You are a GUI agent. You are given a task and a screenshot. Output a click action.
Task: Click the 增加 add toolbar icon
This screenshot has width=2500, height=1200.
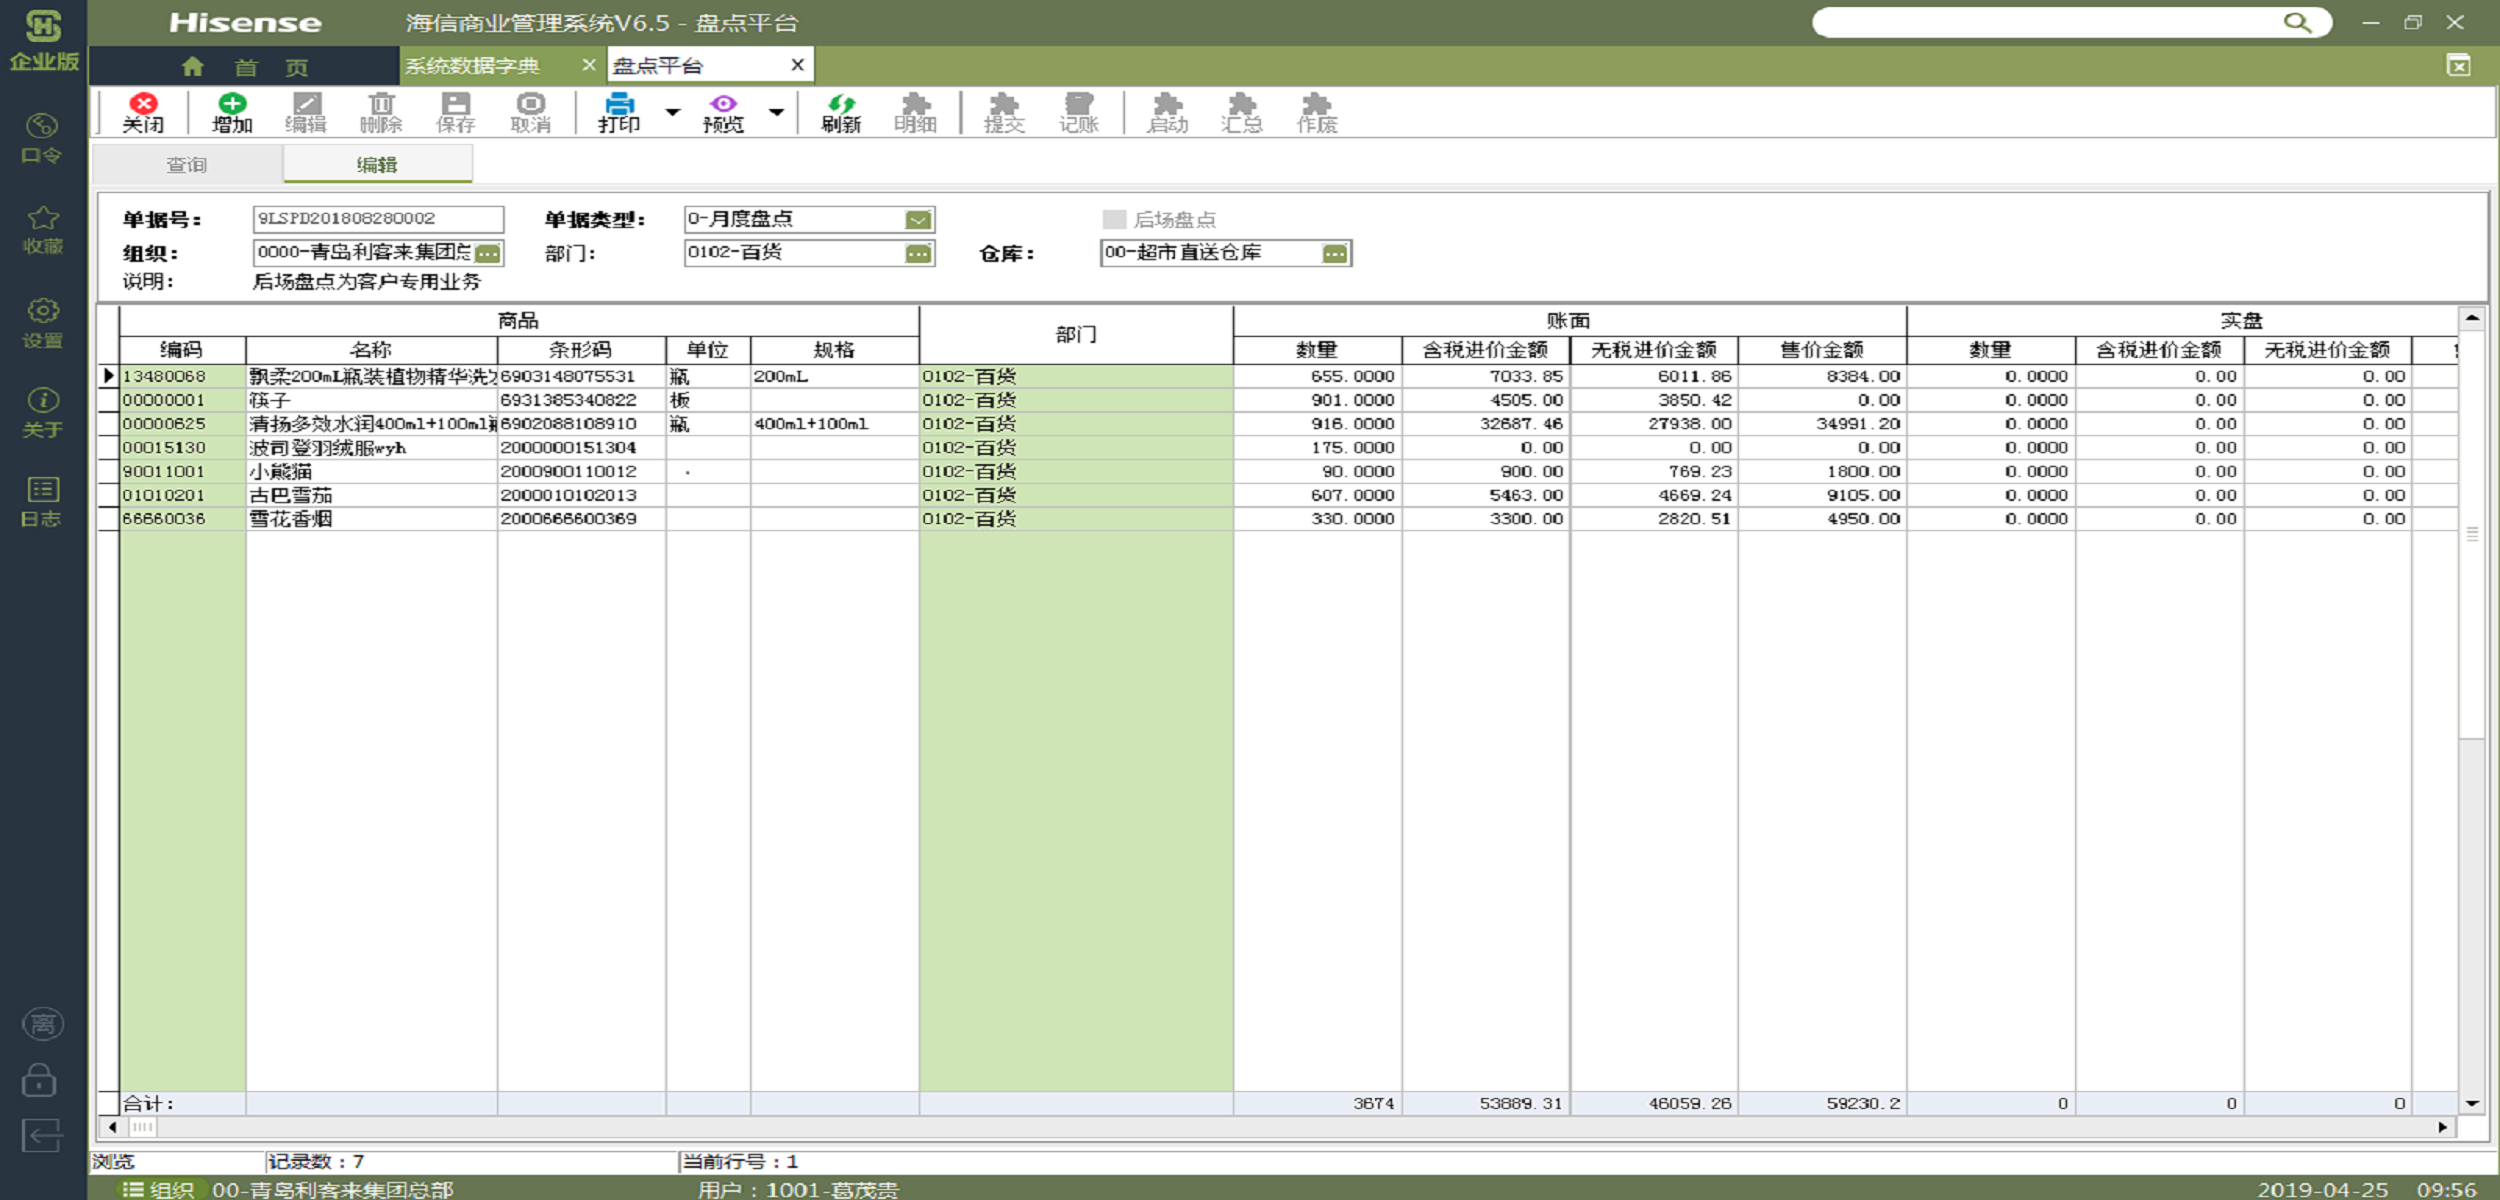[x=232, y=112]
